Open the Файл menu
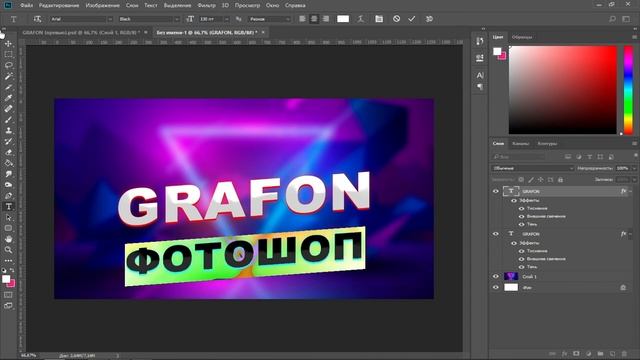Image resolution: width=640 pixels, height=360 pixels. pyautogui.click(x=27, y=5)
